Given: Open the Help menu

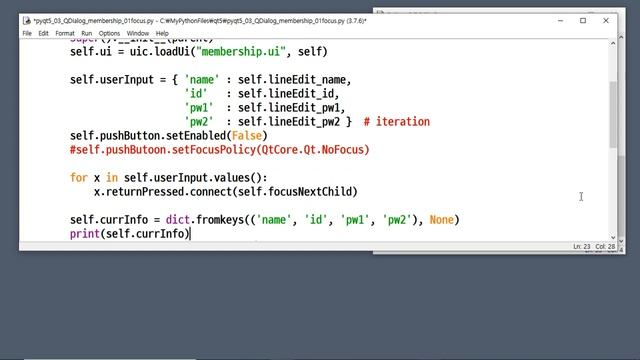Looking at the screenshot, I should tap(162, 33).
